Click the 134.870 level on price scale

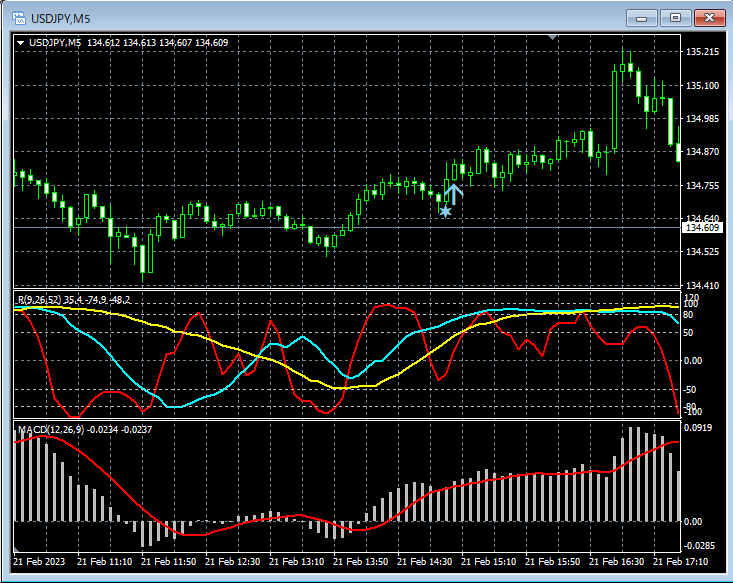702,152
